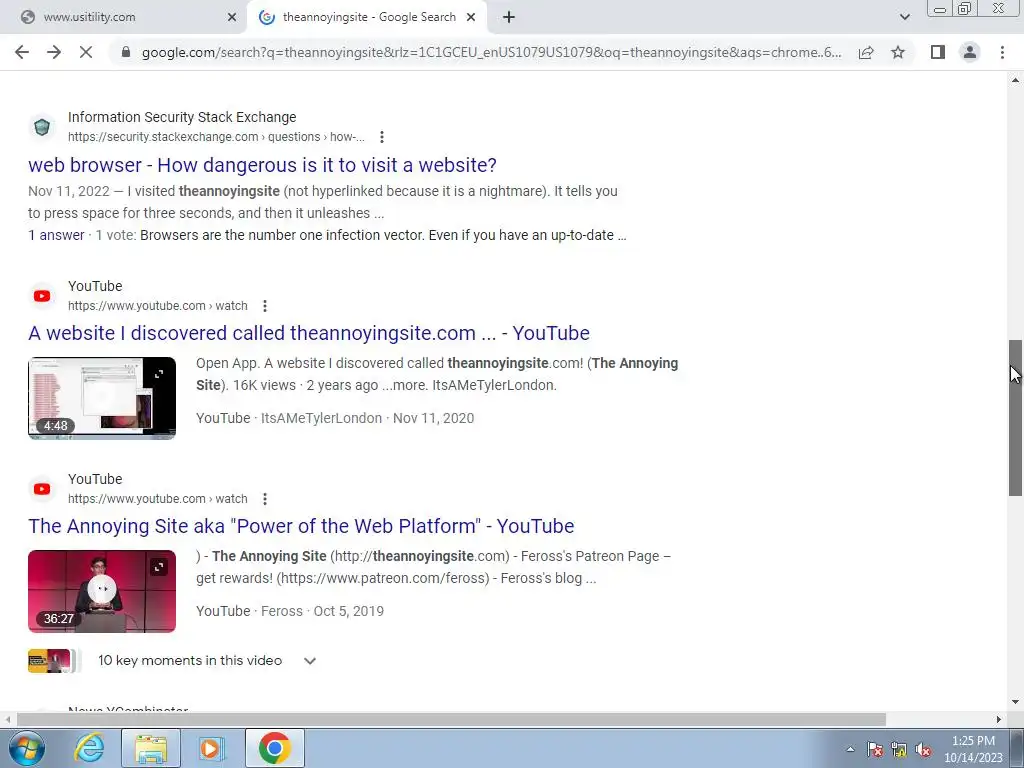Share this page icon in address bar
The width and height of the screenshot is (1024, 768).
(x=866, y=52)
